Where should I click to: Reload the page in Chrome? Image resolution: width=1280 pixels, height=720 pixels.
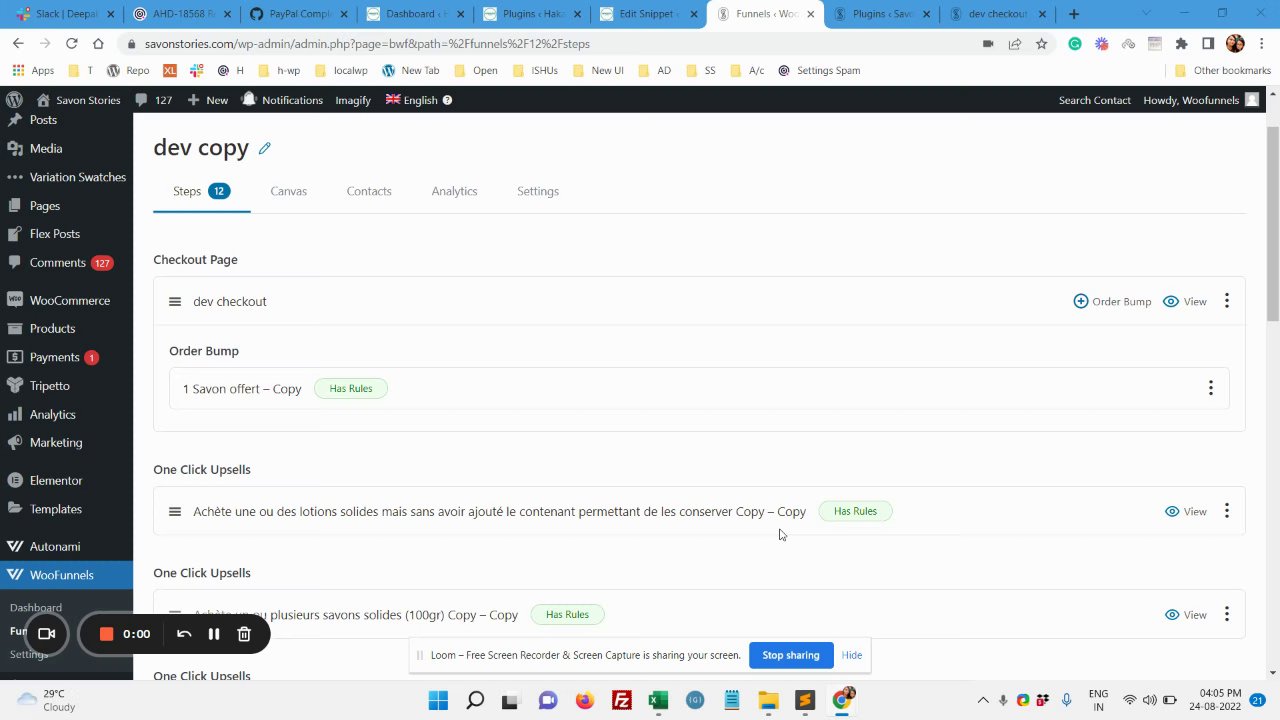[71, 44]
